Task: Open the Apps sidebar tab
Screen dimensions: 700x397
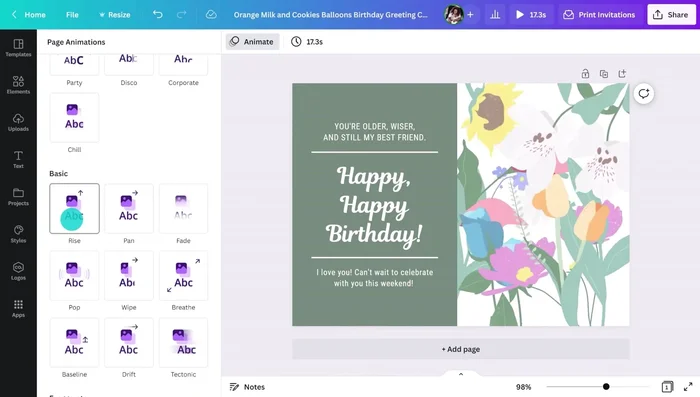Action: (x=18, y=308)
